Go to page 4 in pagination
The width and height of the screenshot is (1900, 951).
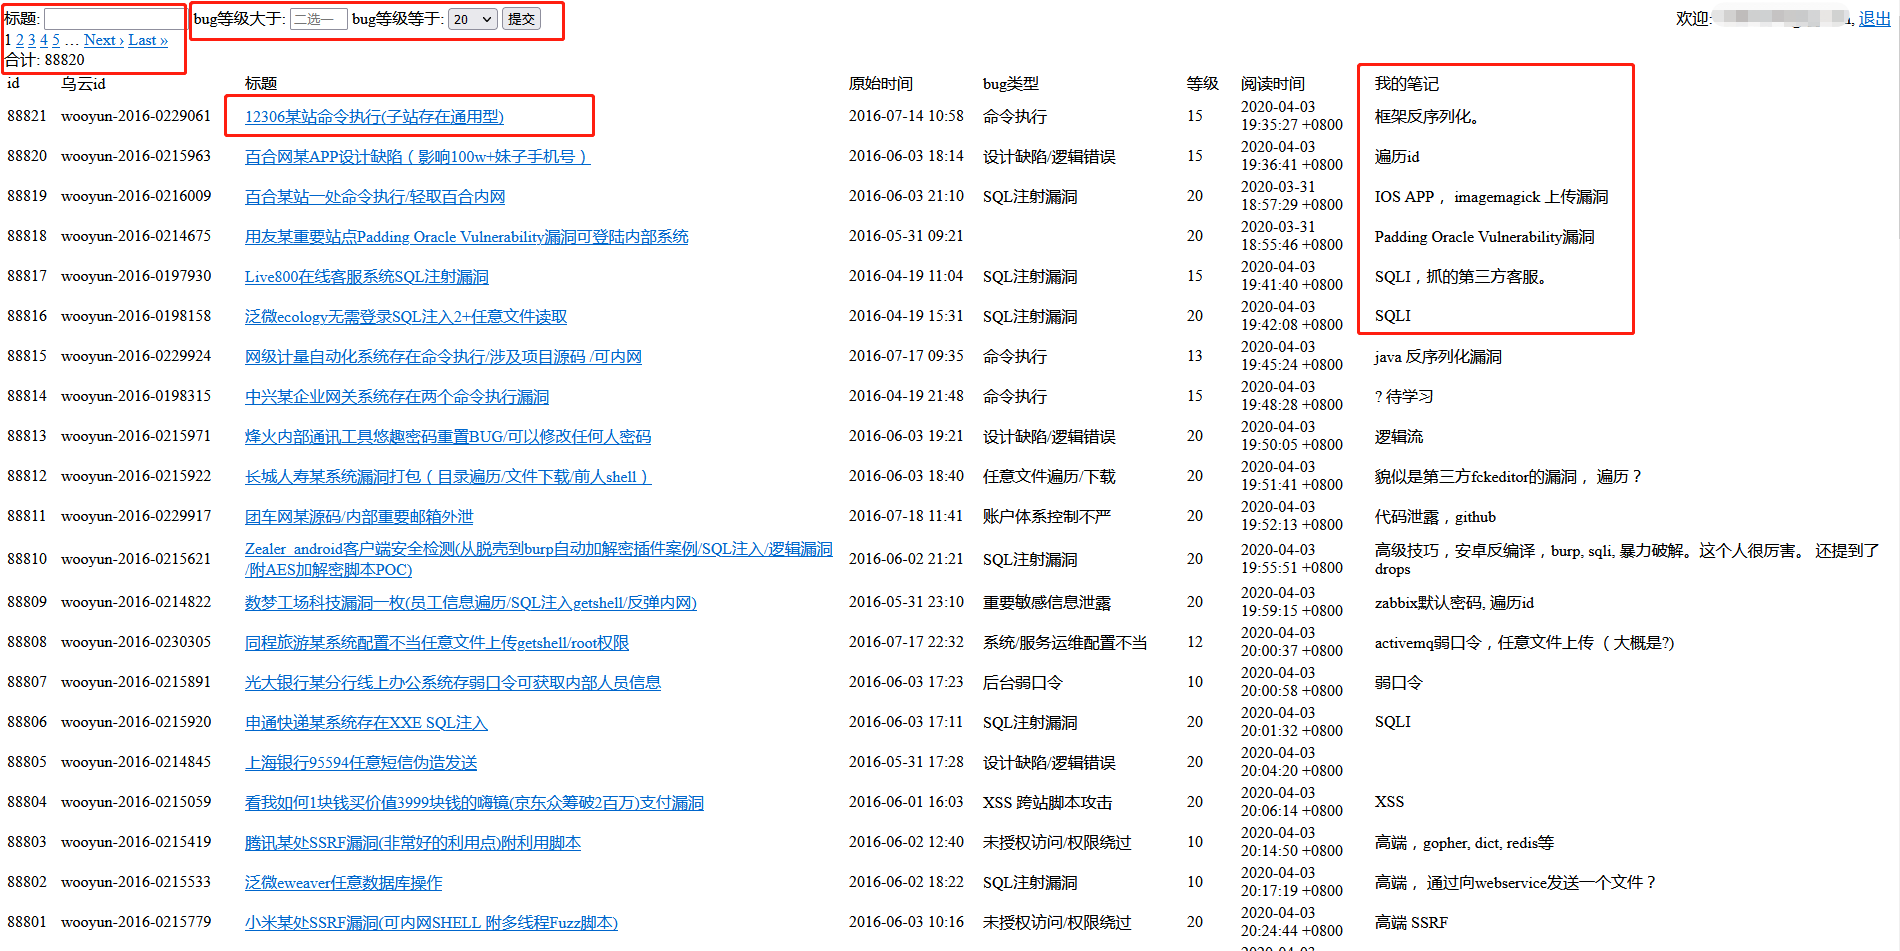[x=44, y=40]
